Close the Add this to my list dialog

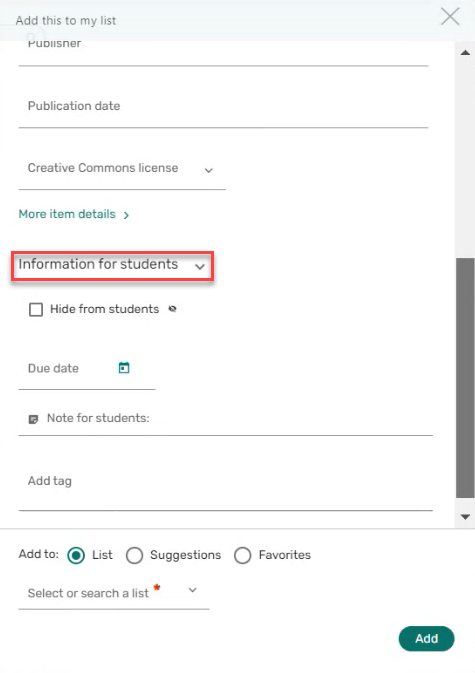coord(450,18)
